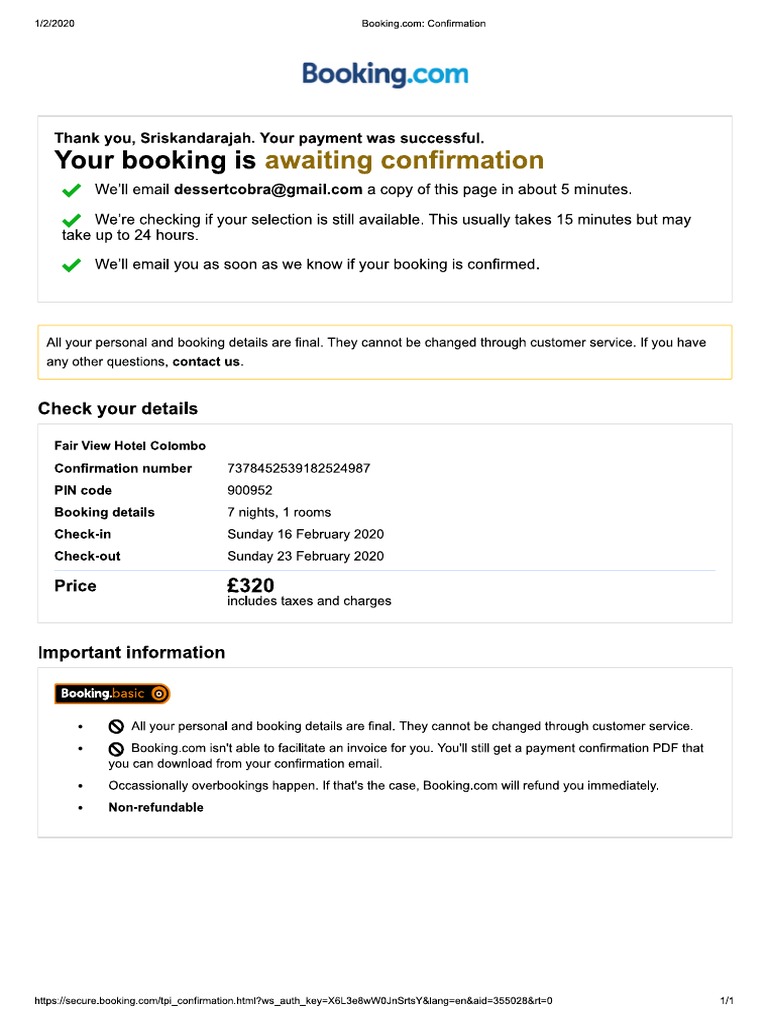Click prohibited icon beside invoice notice

pos(116,748)
